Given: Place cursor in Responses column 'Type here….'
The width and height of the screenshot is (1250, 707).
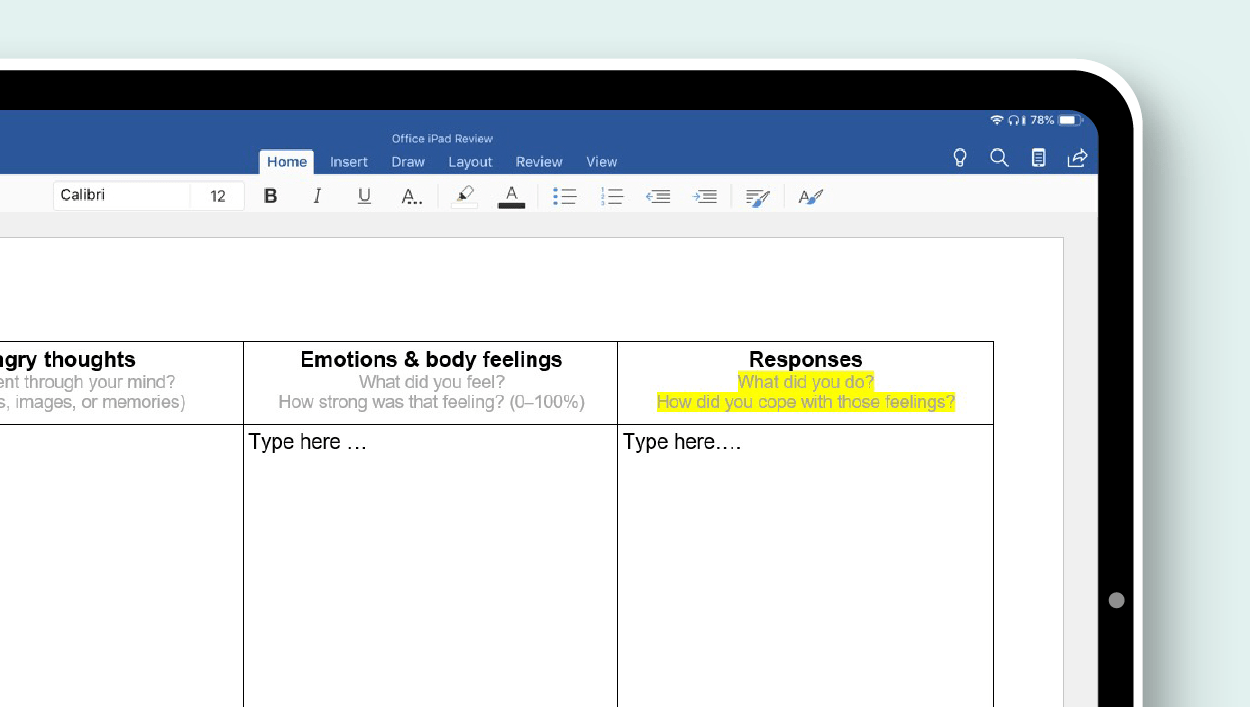Looking at the screenshot, I should pyautogui.click(x=682, y=442).
